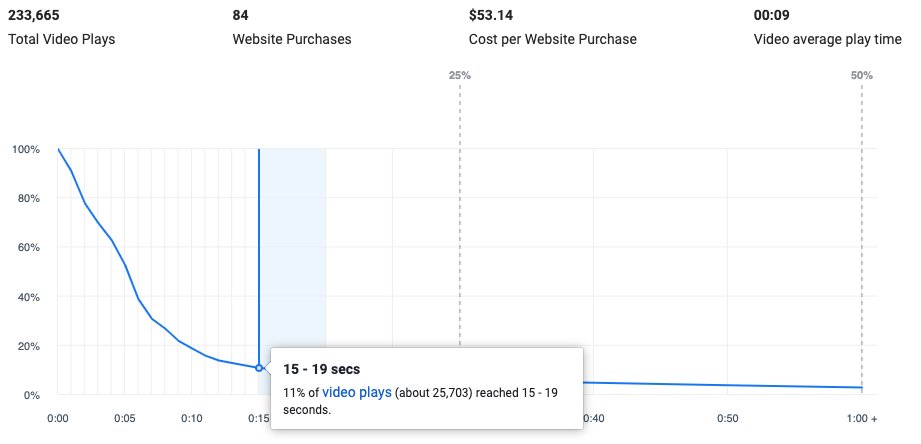Click the light blue 15-19 secs band
Image resolution: width=921 pixels, height=444 pixels.
[x=294, y=250]
